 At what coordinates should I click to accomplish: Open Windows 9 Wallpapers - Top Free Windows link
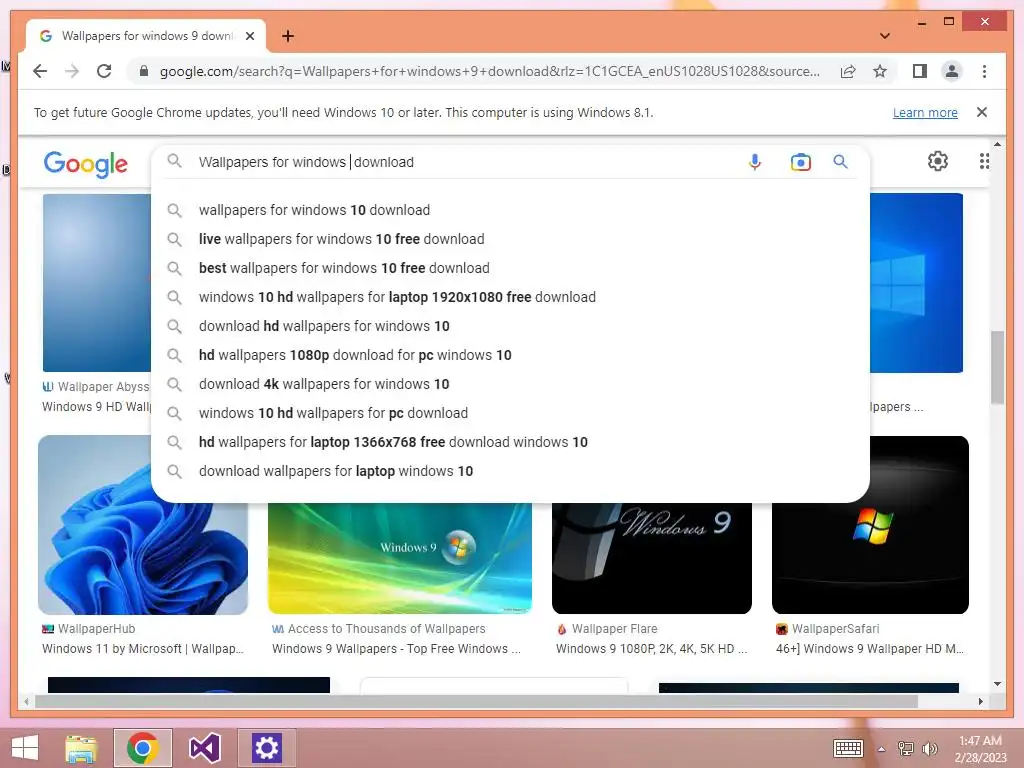point(396,648)
